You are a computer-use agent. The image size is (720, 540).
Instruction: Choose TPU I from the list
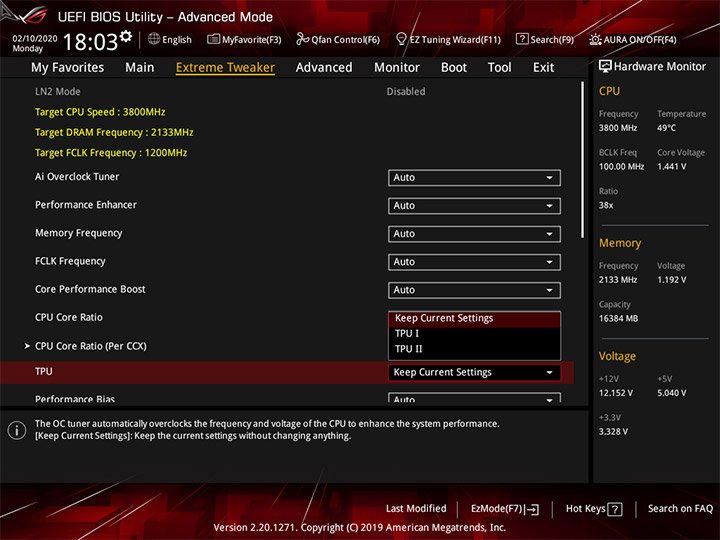point(474,334)
